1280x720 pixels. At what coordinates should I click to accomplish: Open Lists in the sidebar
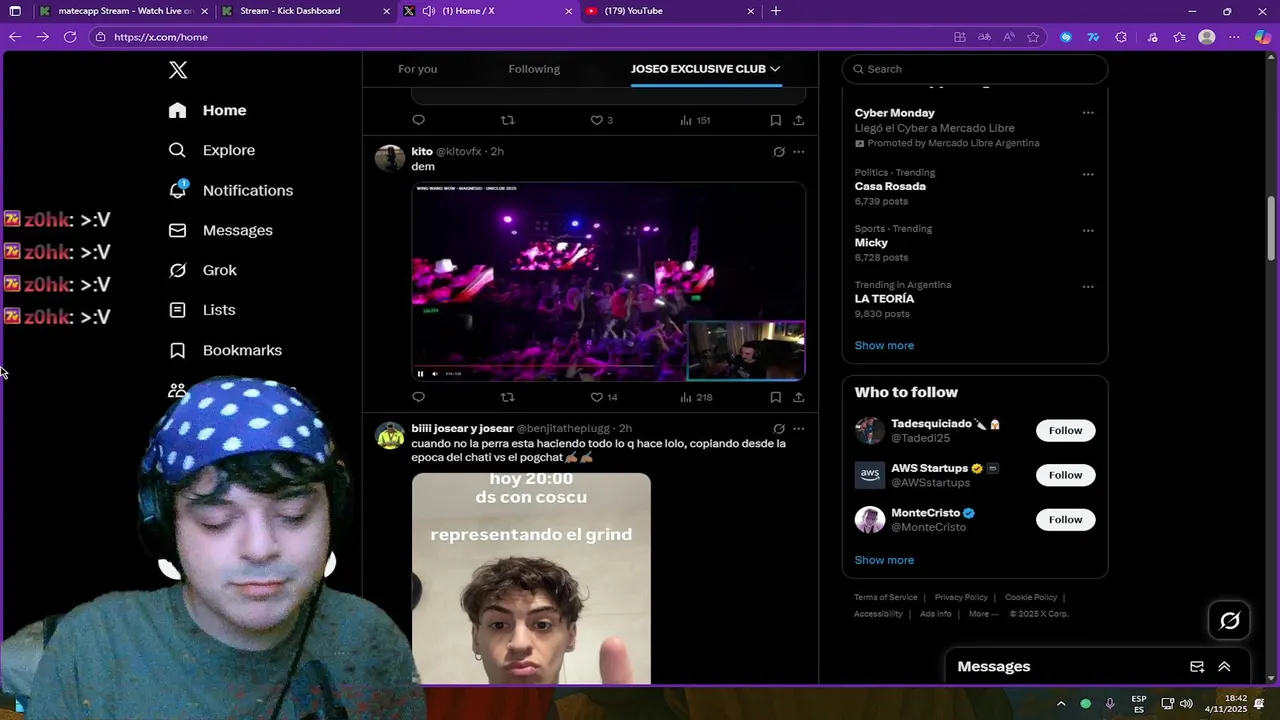(201, 310)
